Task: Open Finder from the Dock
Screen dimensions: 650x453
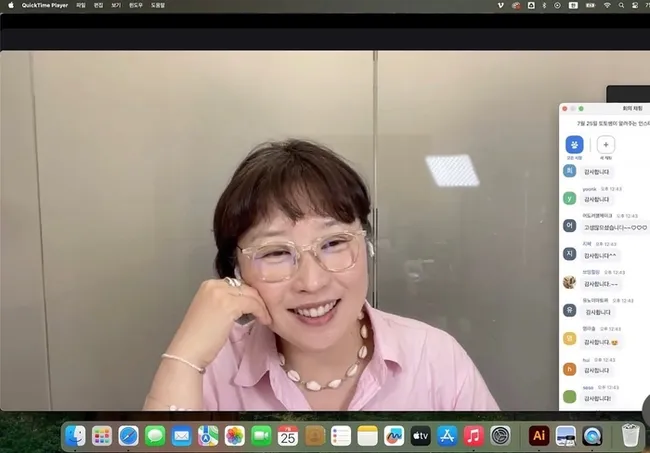Action: pyautogui.click(x=75, y=436)
